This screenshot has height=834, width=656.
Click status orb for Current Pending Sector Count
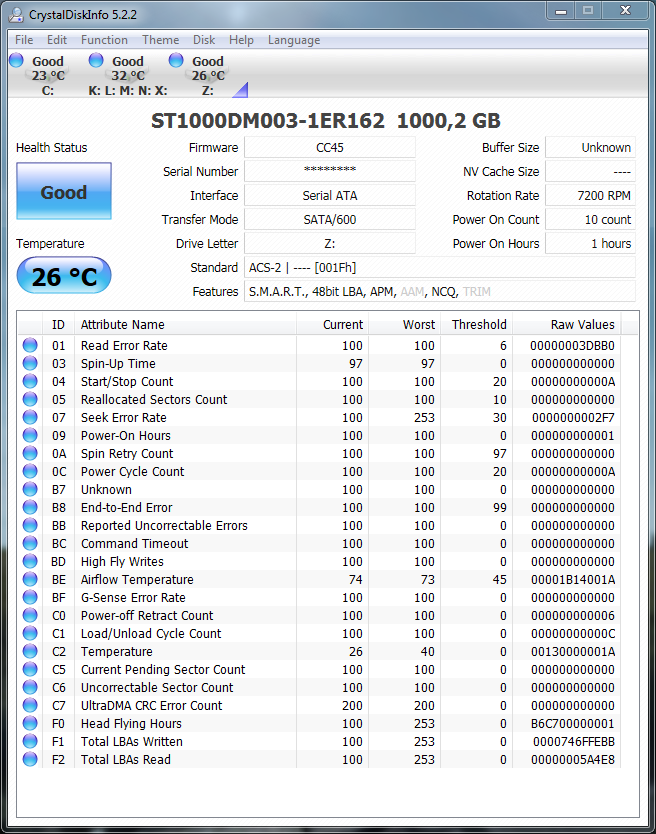click(x=30, y=670)
